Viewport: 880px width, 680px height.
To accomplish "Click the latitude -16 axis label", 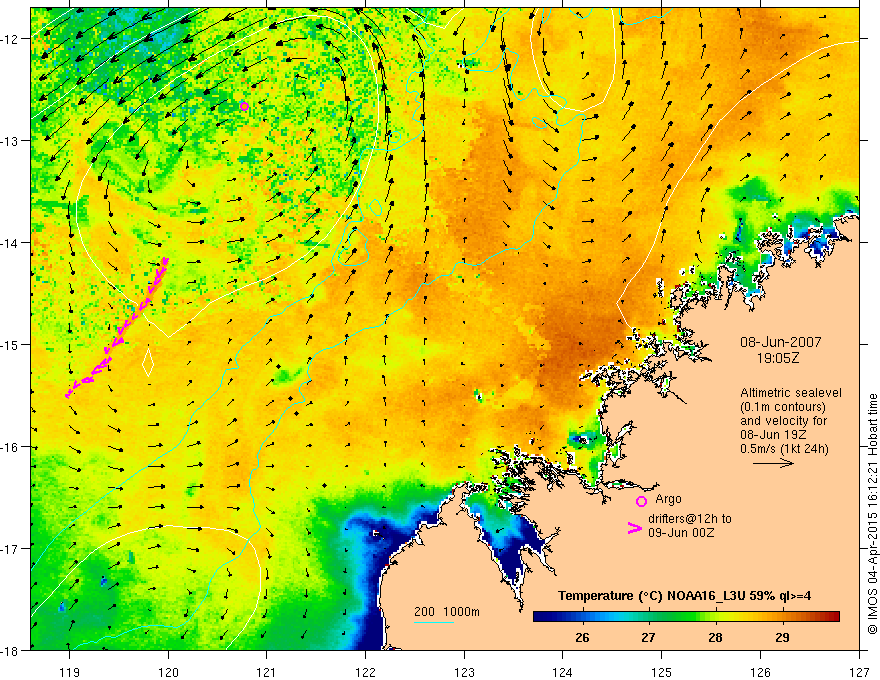I will click(11, 447).
